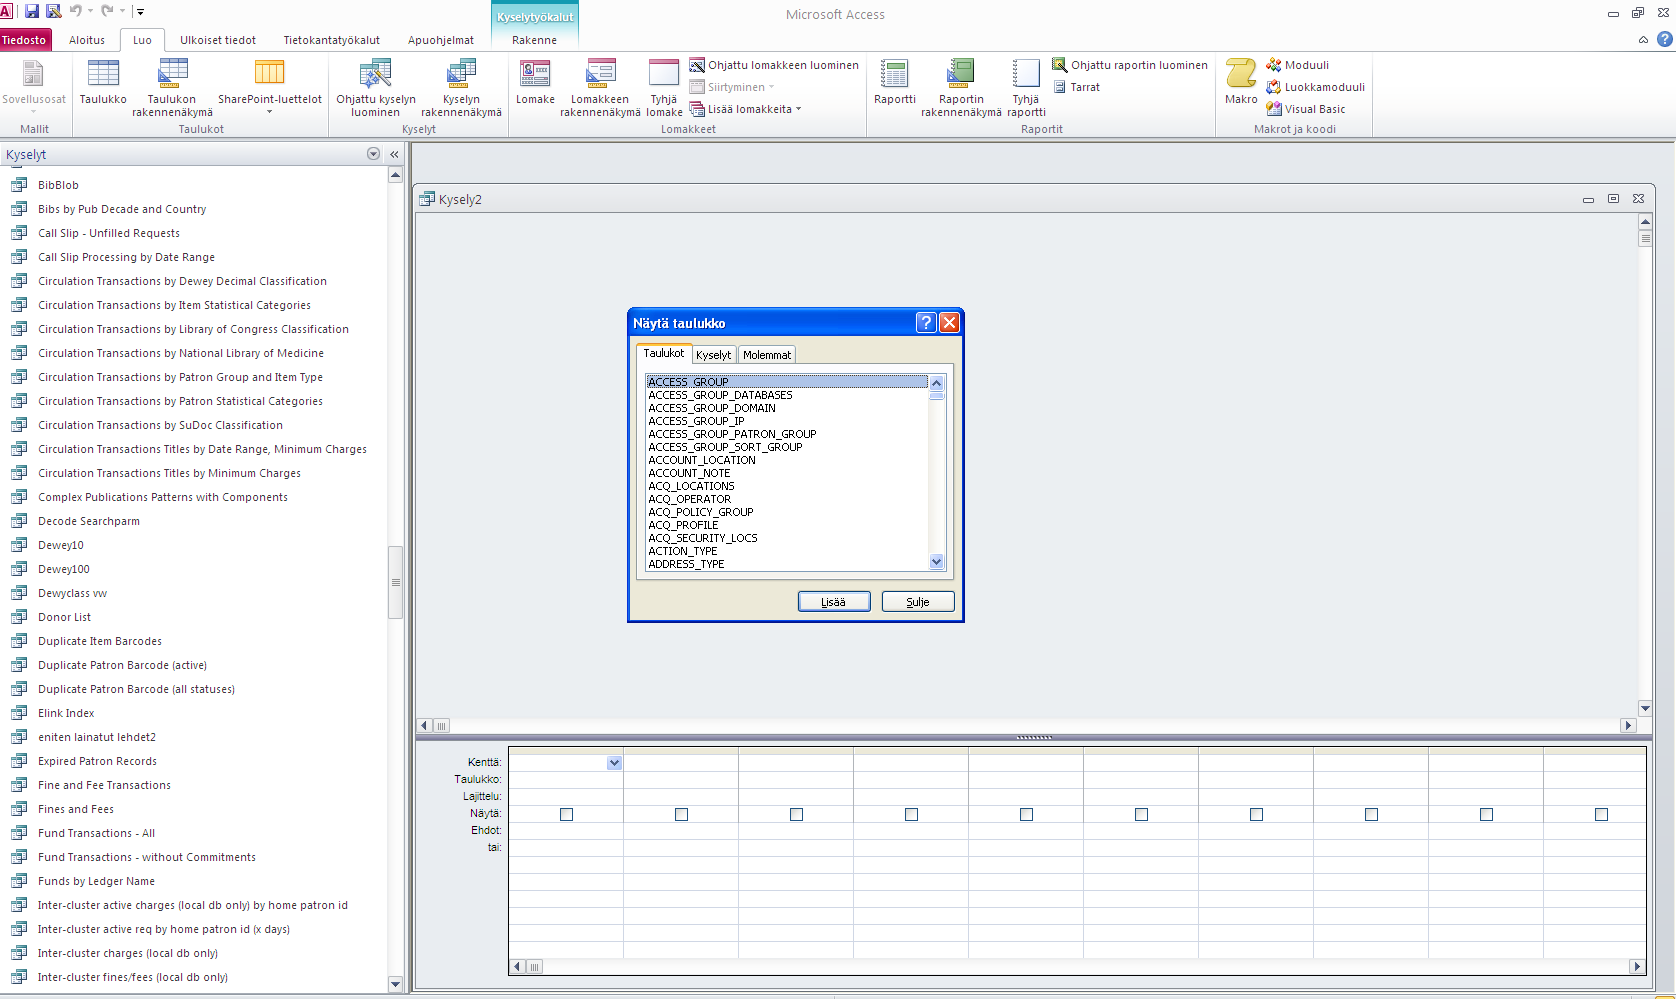Screen dimensions: 1676x999
Task: Insert a new Moduuli module
Action: [x=1297, y=65]
